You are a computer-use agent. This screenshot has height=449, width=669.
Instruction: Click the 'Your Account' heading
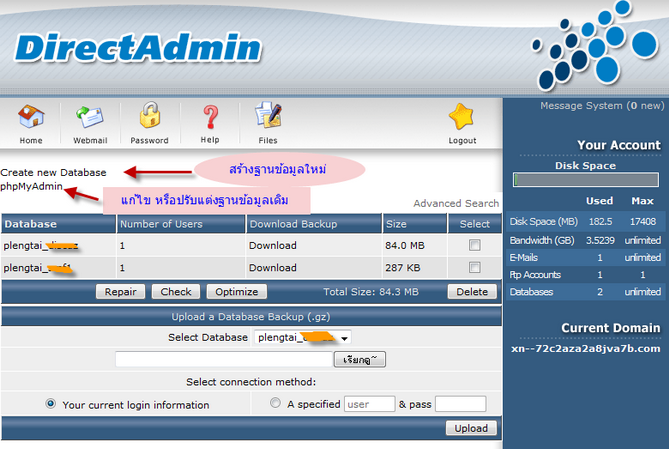[x=619, y=145]
